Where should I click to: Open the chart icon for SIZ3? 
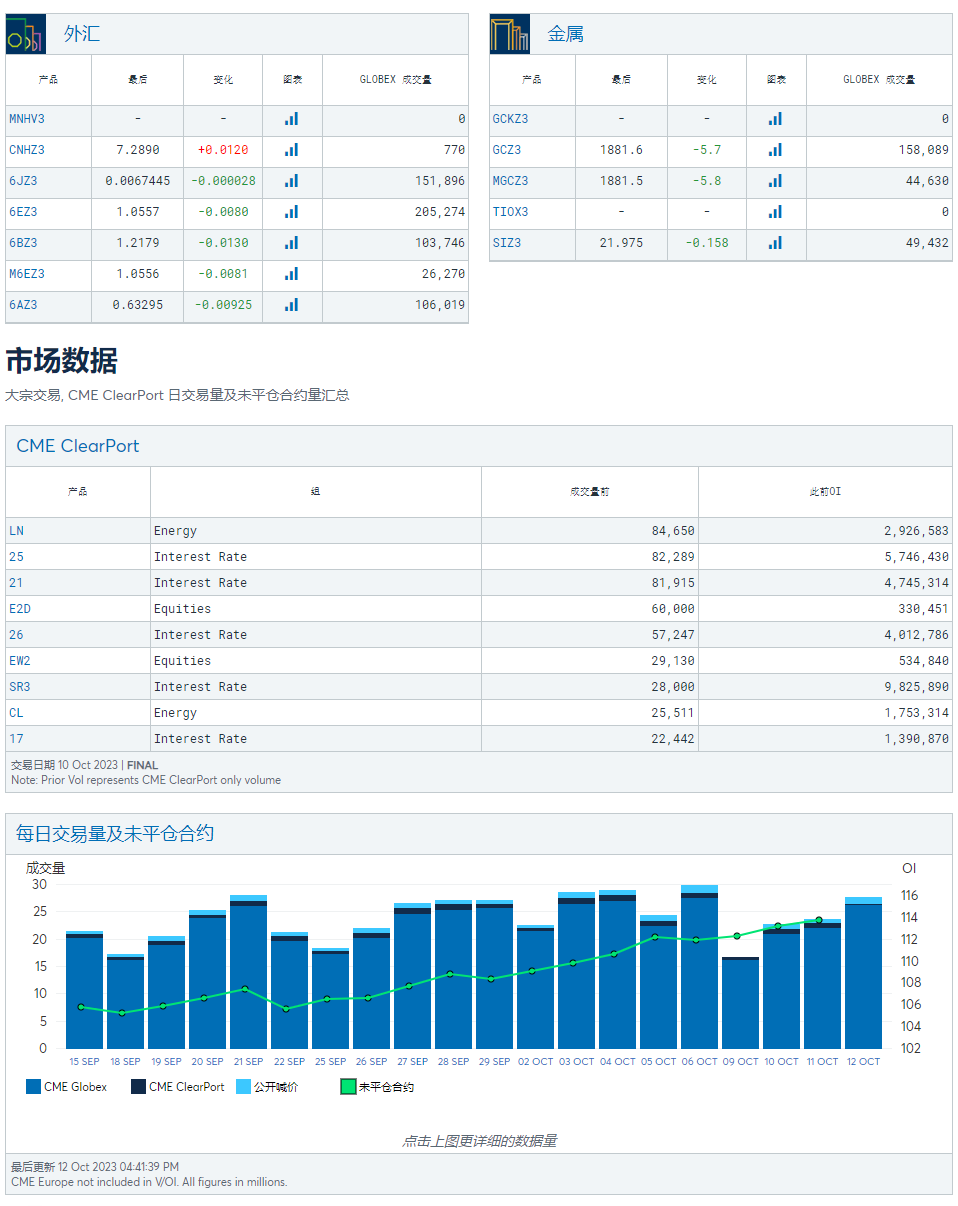(775, 243)
